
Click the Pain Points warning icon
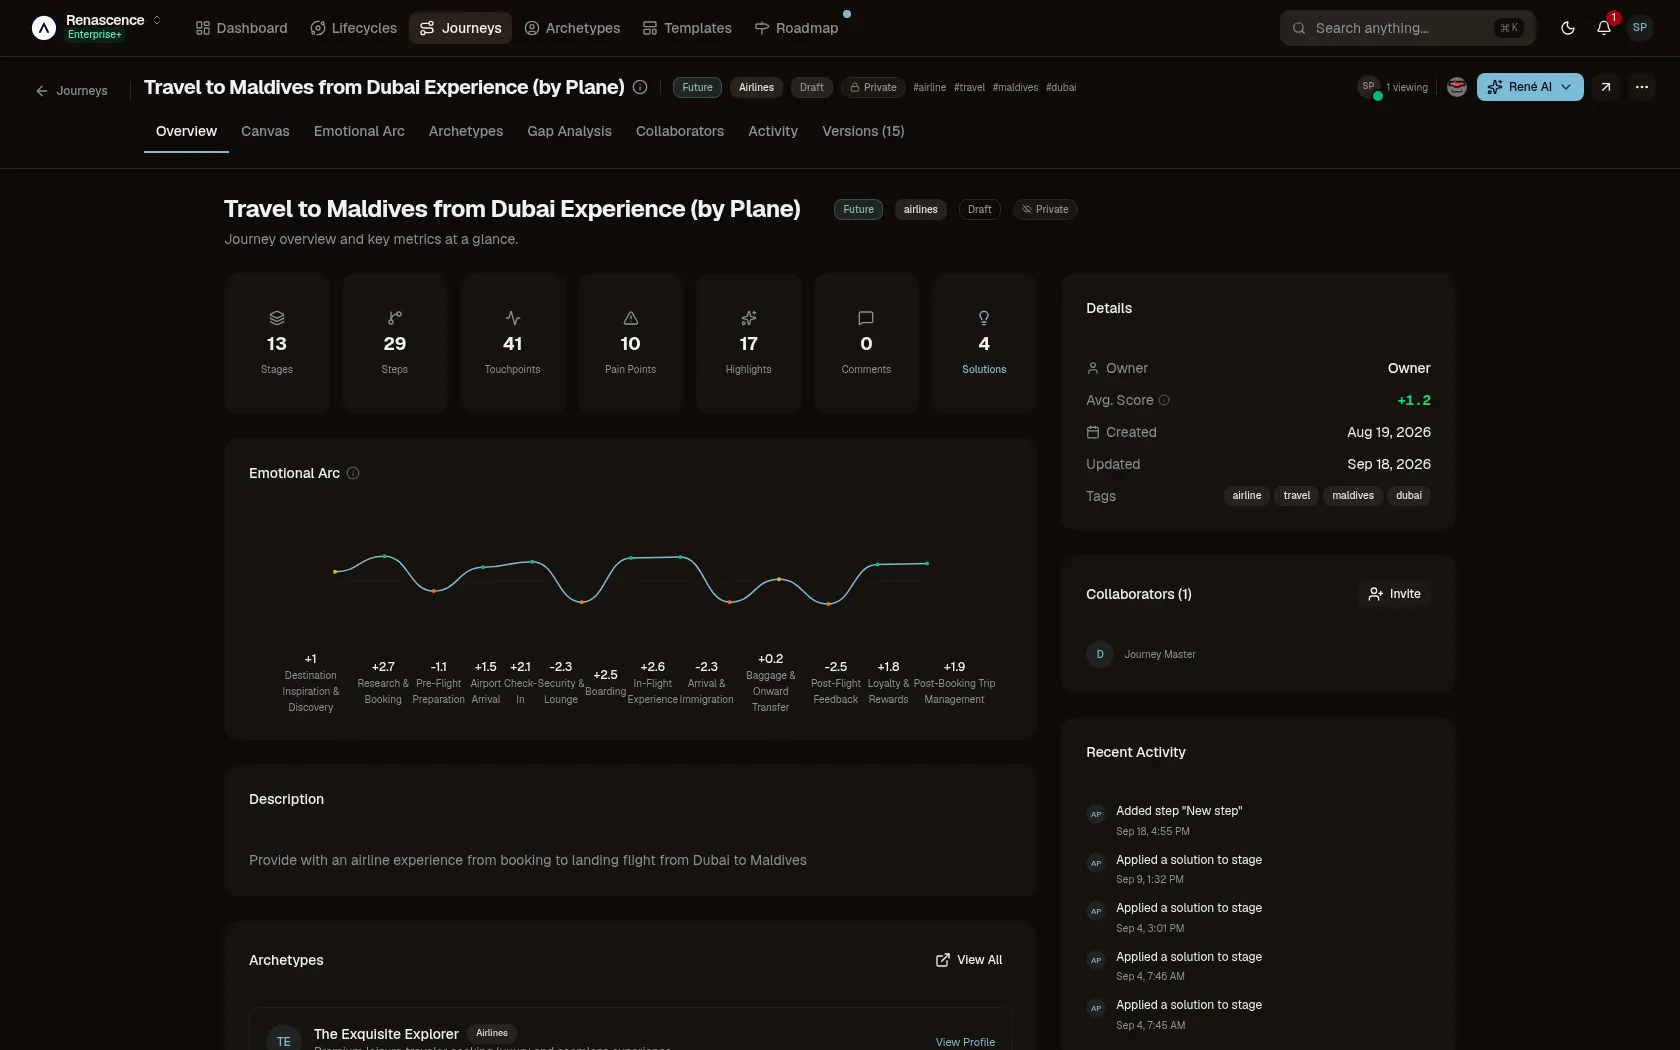pos(631,318)
